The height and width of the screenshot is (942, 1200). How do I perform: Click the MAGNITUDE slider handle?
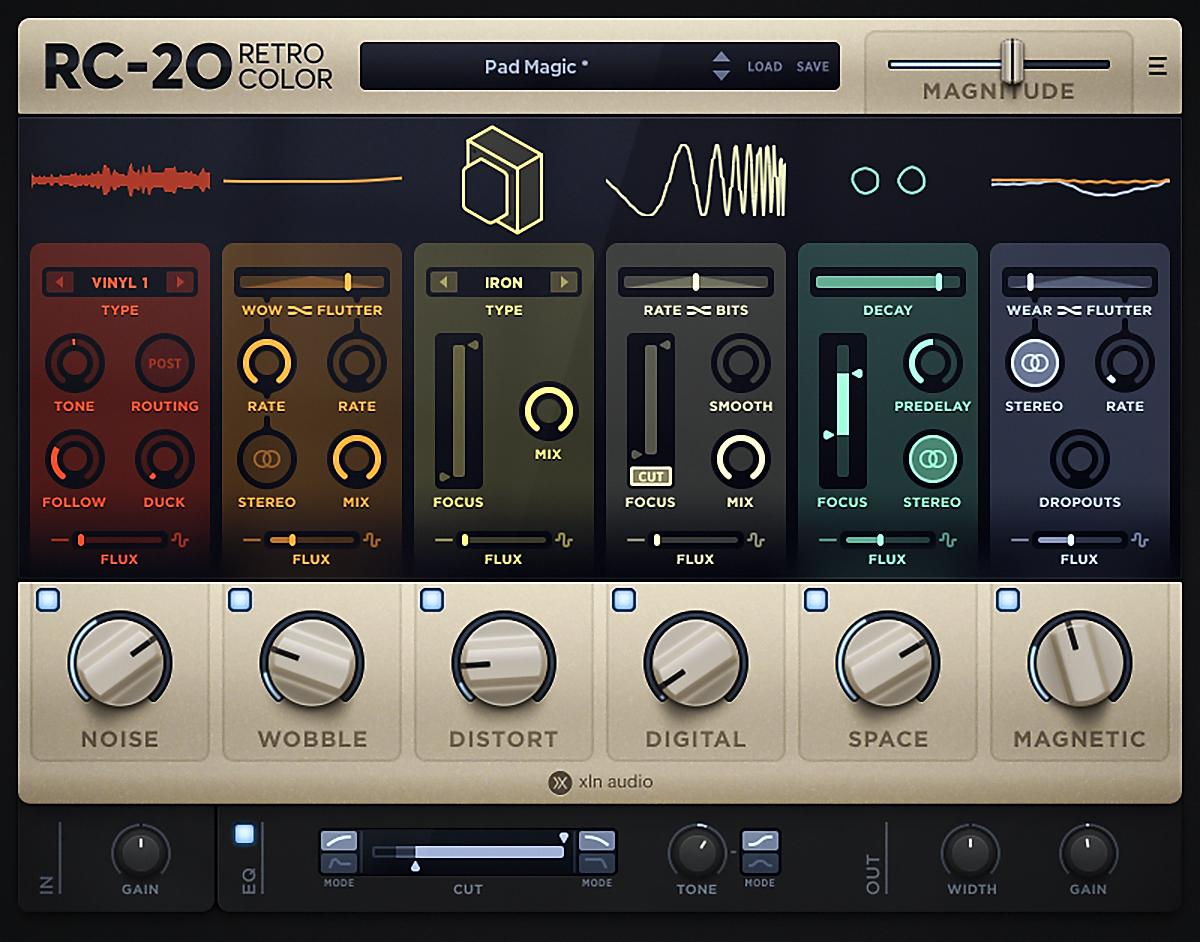coord(1013,63)
